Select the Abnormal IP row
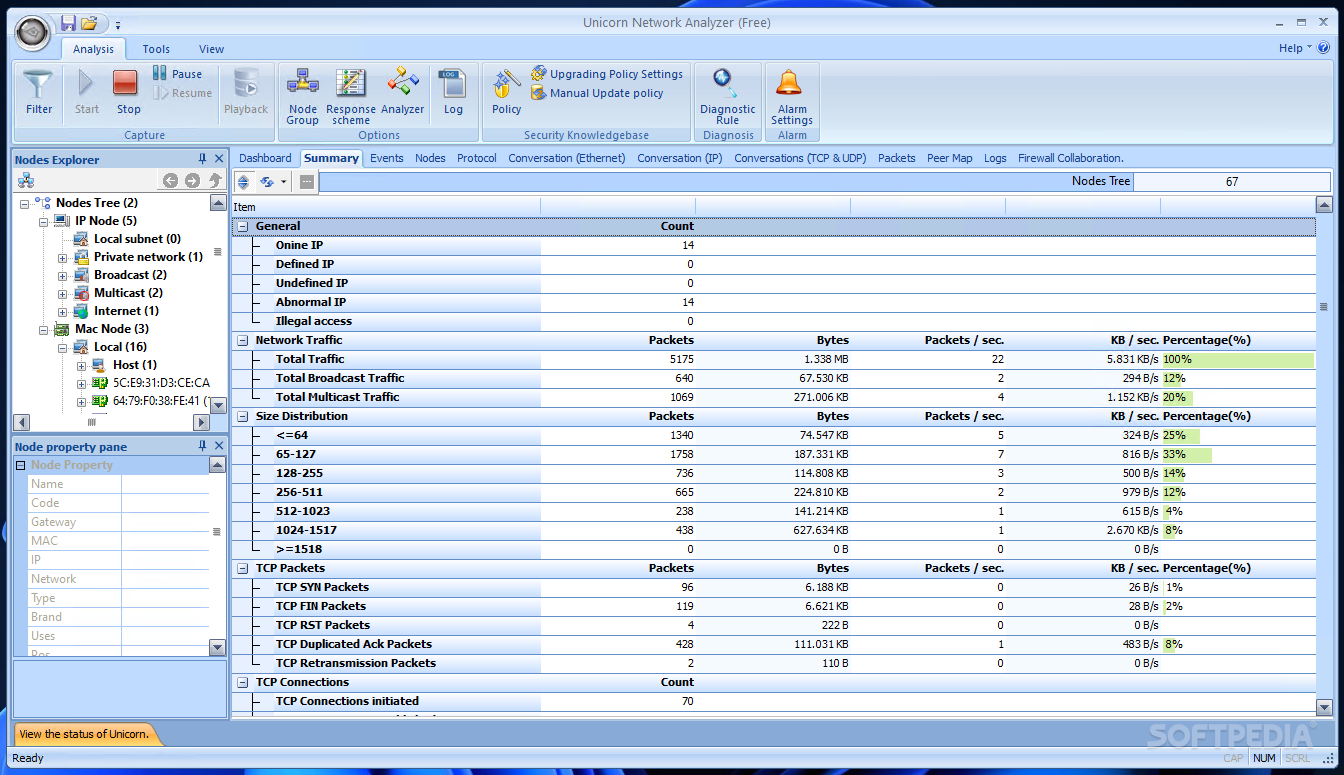 click(774, 302)
